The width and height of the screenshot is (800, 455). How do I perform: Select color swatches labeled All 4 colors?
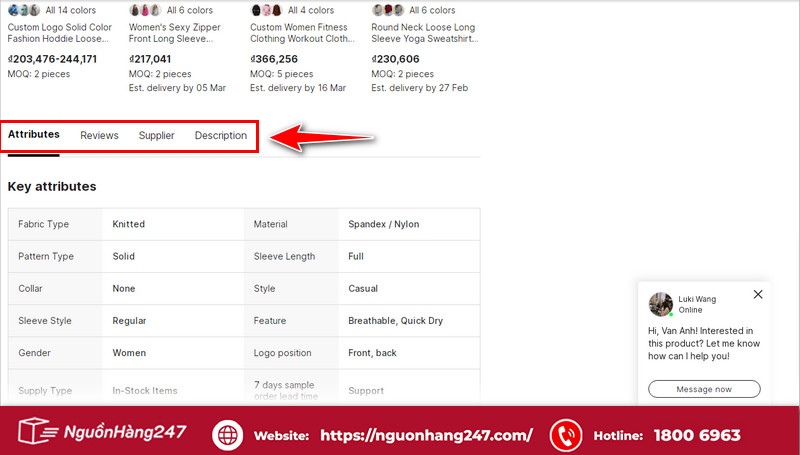point(266,10)
